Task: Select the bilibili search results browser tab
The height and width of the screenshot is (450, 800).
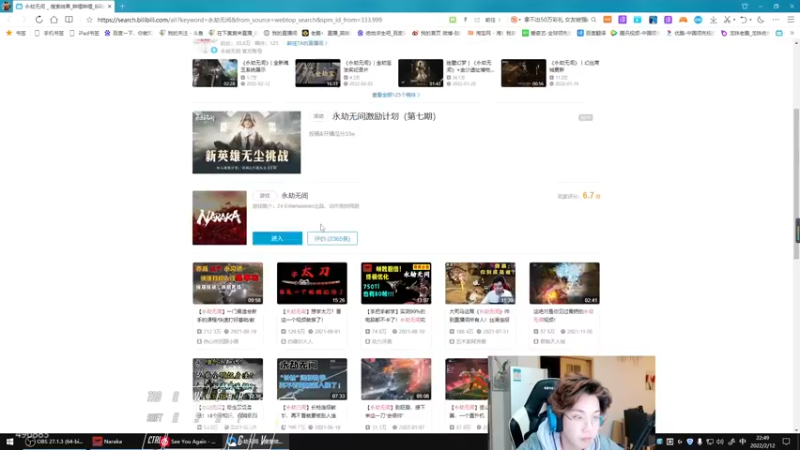Action: point(64,6)
